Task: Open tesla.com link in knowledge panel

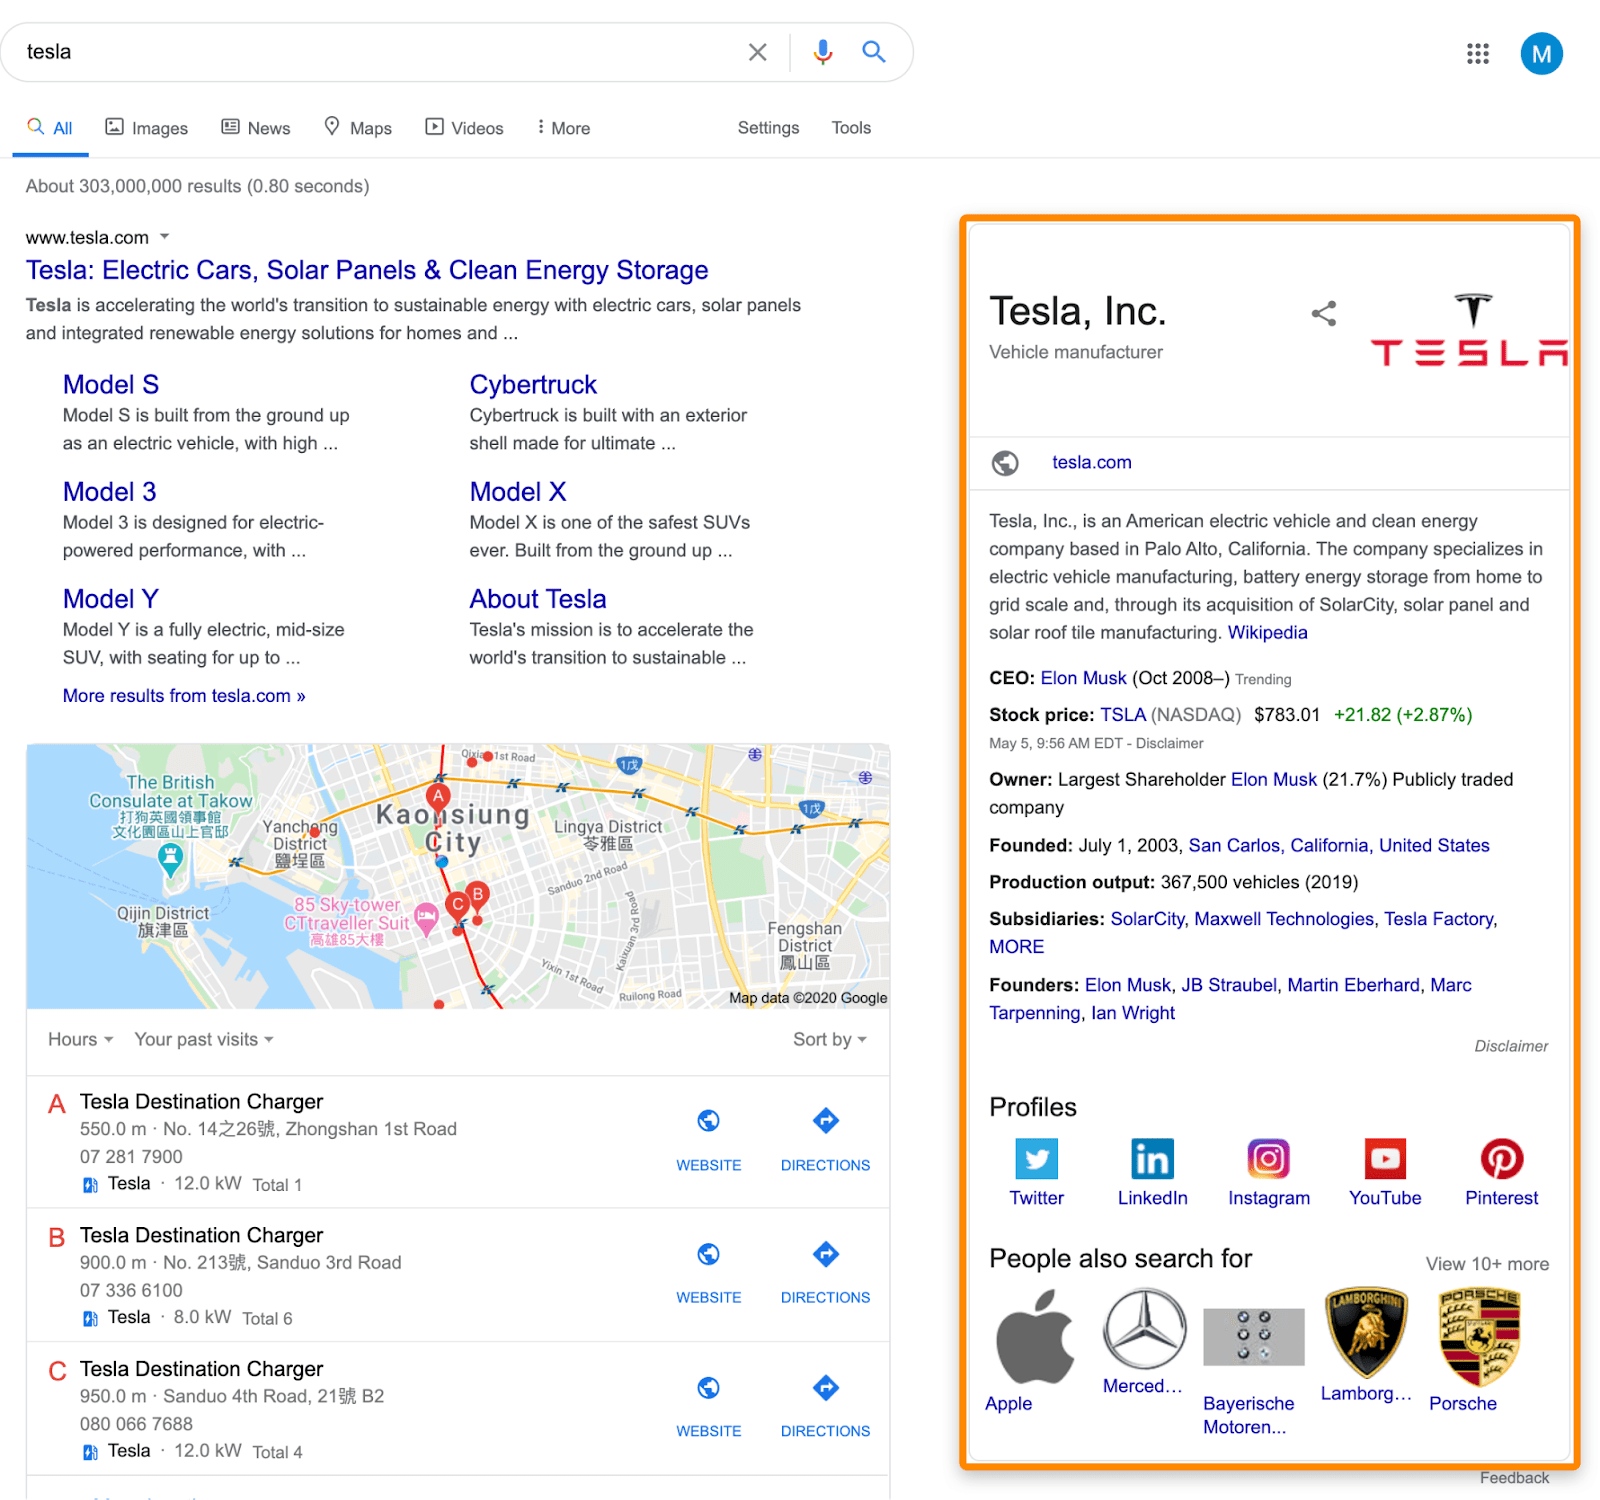Action: tap(1091, 463)
